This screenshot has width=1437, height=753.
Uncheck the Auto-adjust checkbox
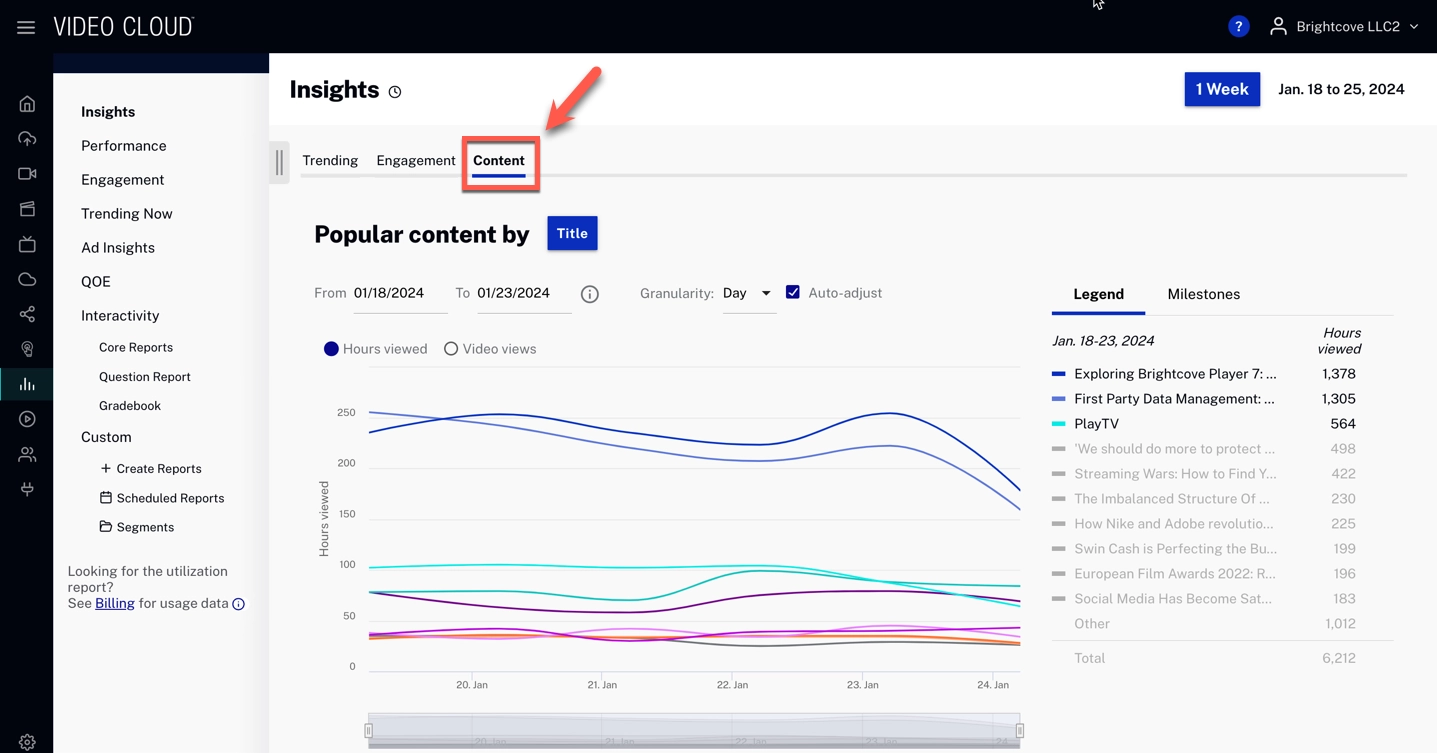pyautogui.click(x=793, y=292)
